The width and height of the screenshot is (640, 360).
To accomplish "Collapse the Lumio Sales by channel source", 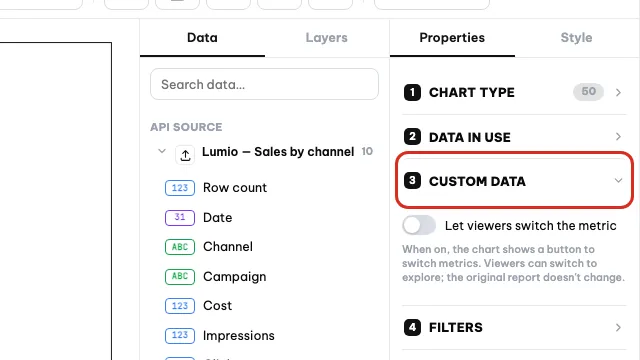I will 162,151.
